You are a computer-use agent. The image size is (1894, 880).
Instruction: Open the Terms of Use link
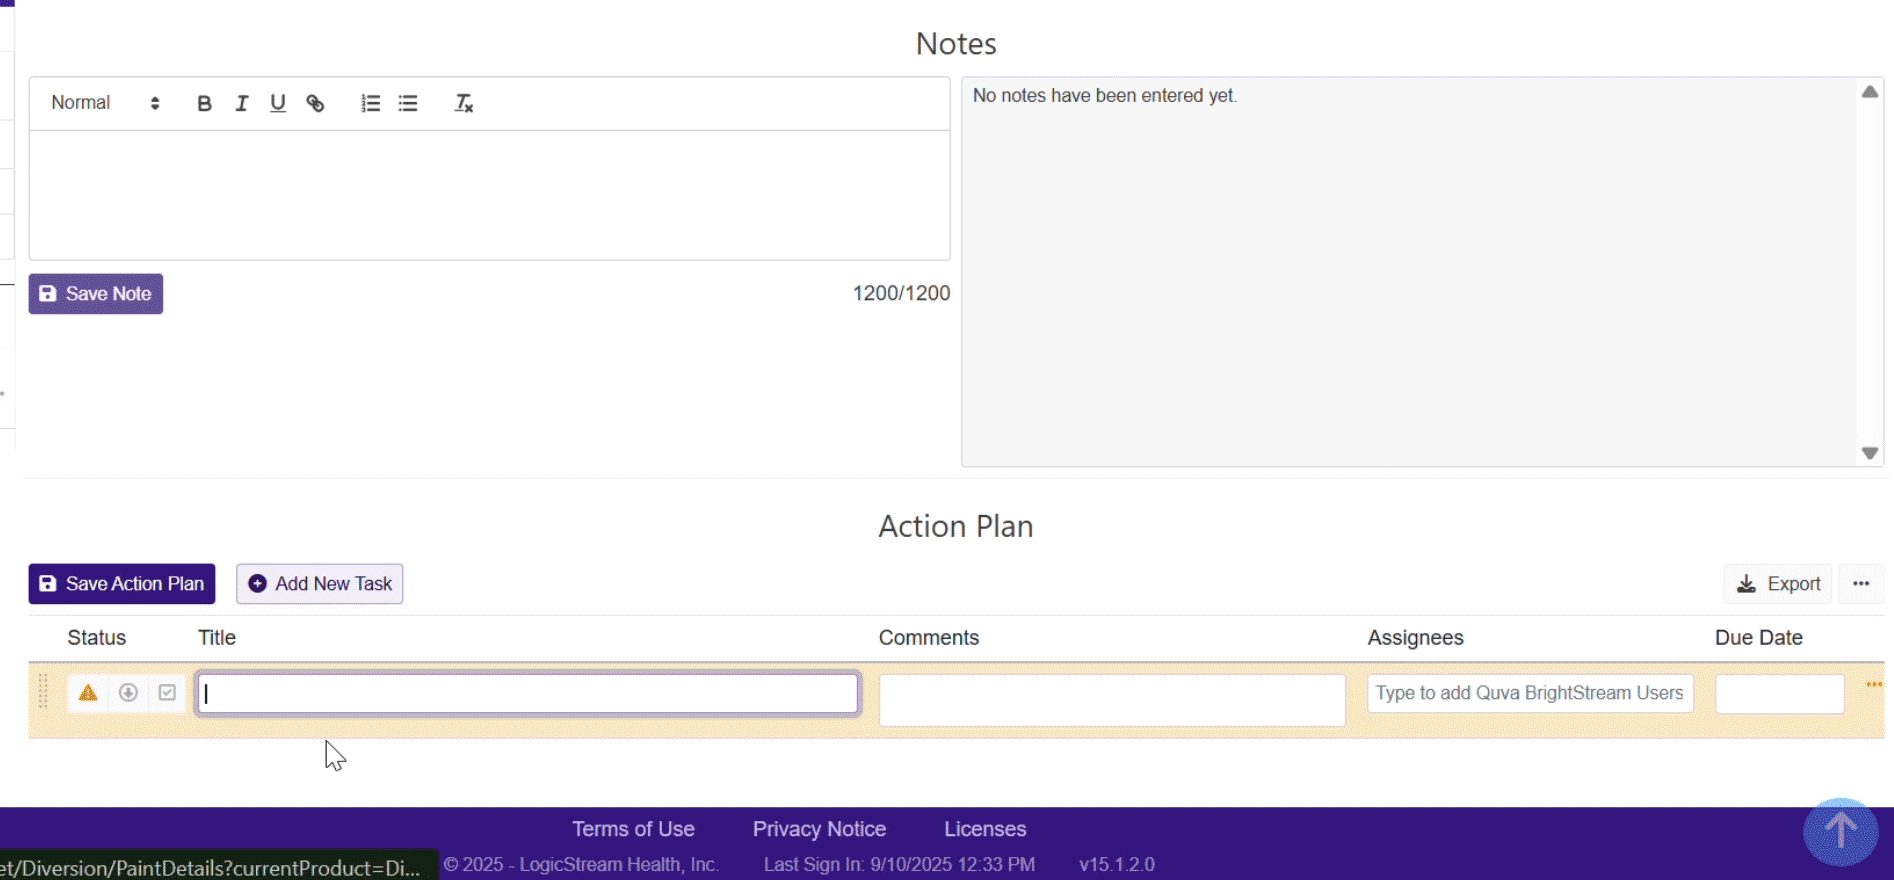[x=633, y=829]
